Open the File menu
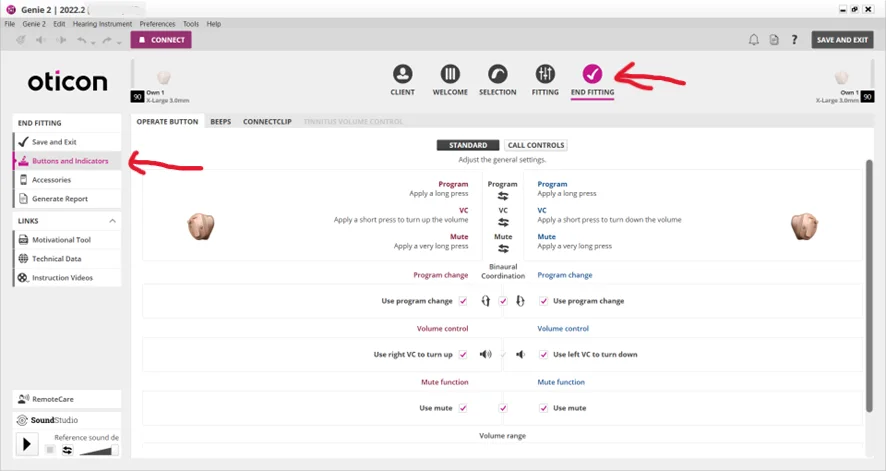 point(10,24)
